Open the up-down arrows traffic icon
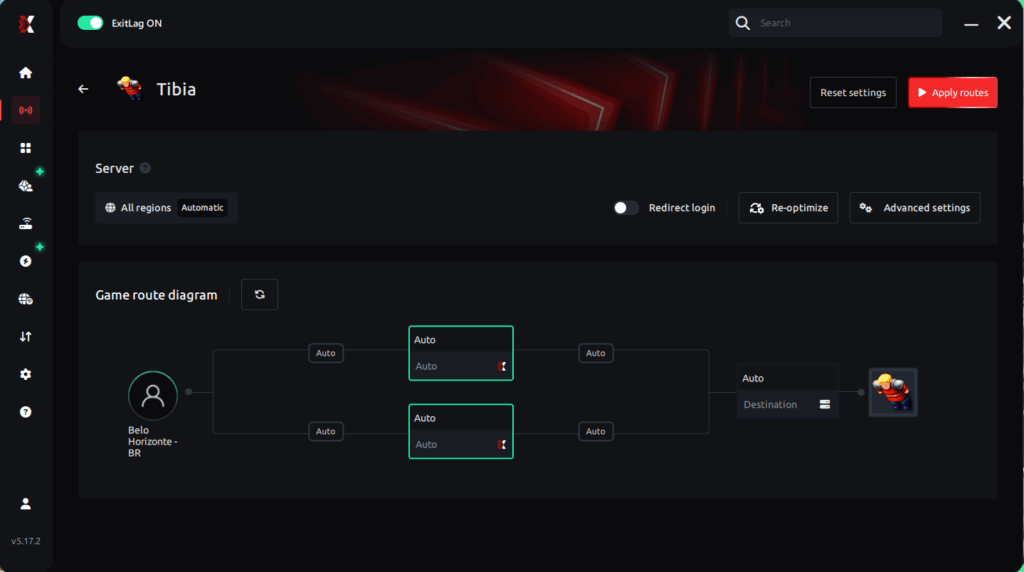1024x572 pixels. pyautogui.click(x=25, y=337)
